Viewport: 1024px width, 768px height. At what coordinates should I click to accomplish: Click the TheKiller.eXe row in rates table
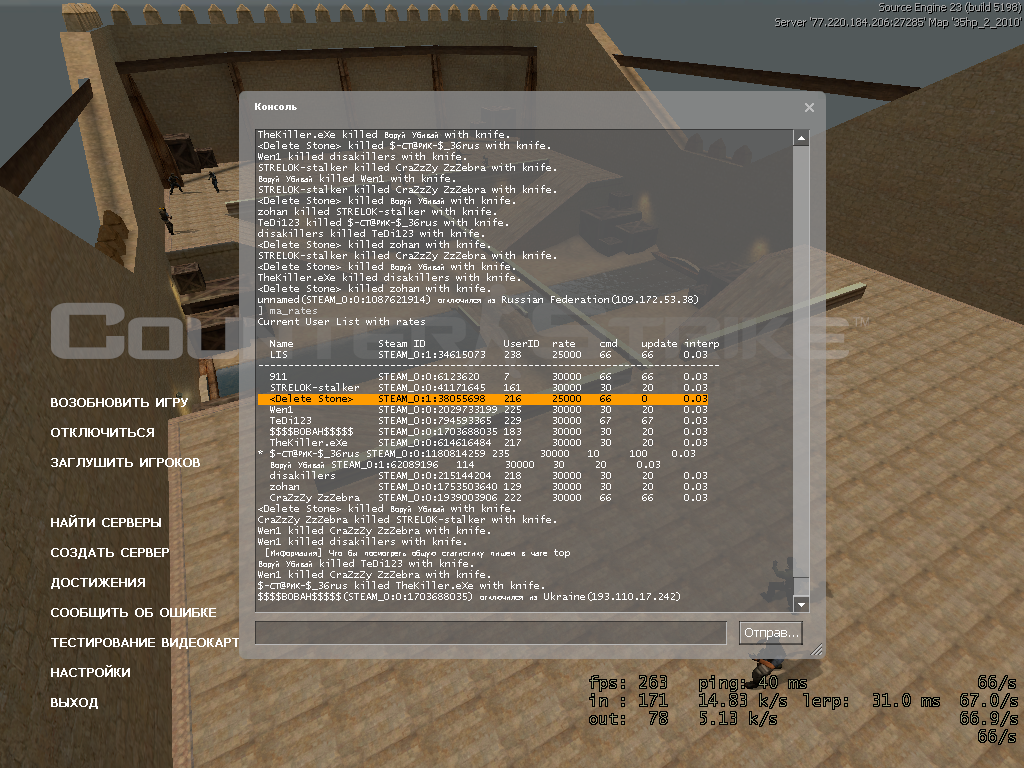pyautogui.click(x=488, y=443)
